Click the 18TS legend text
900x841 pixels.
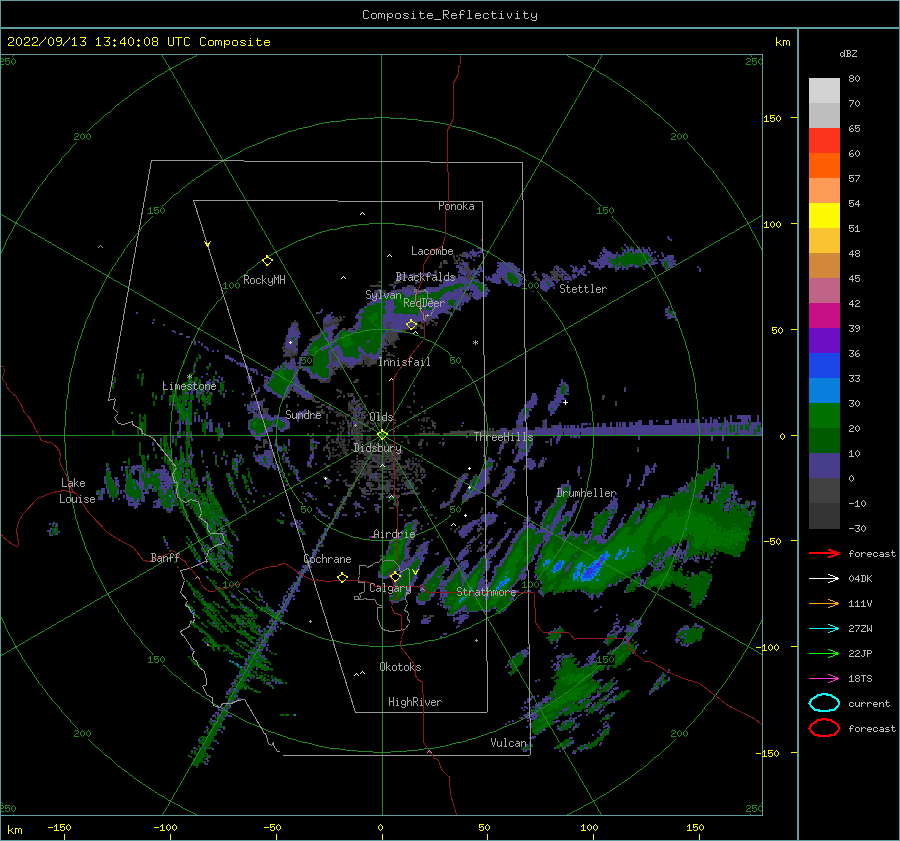(860, 679)
